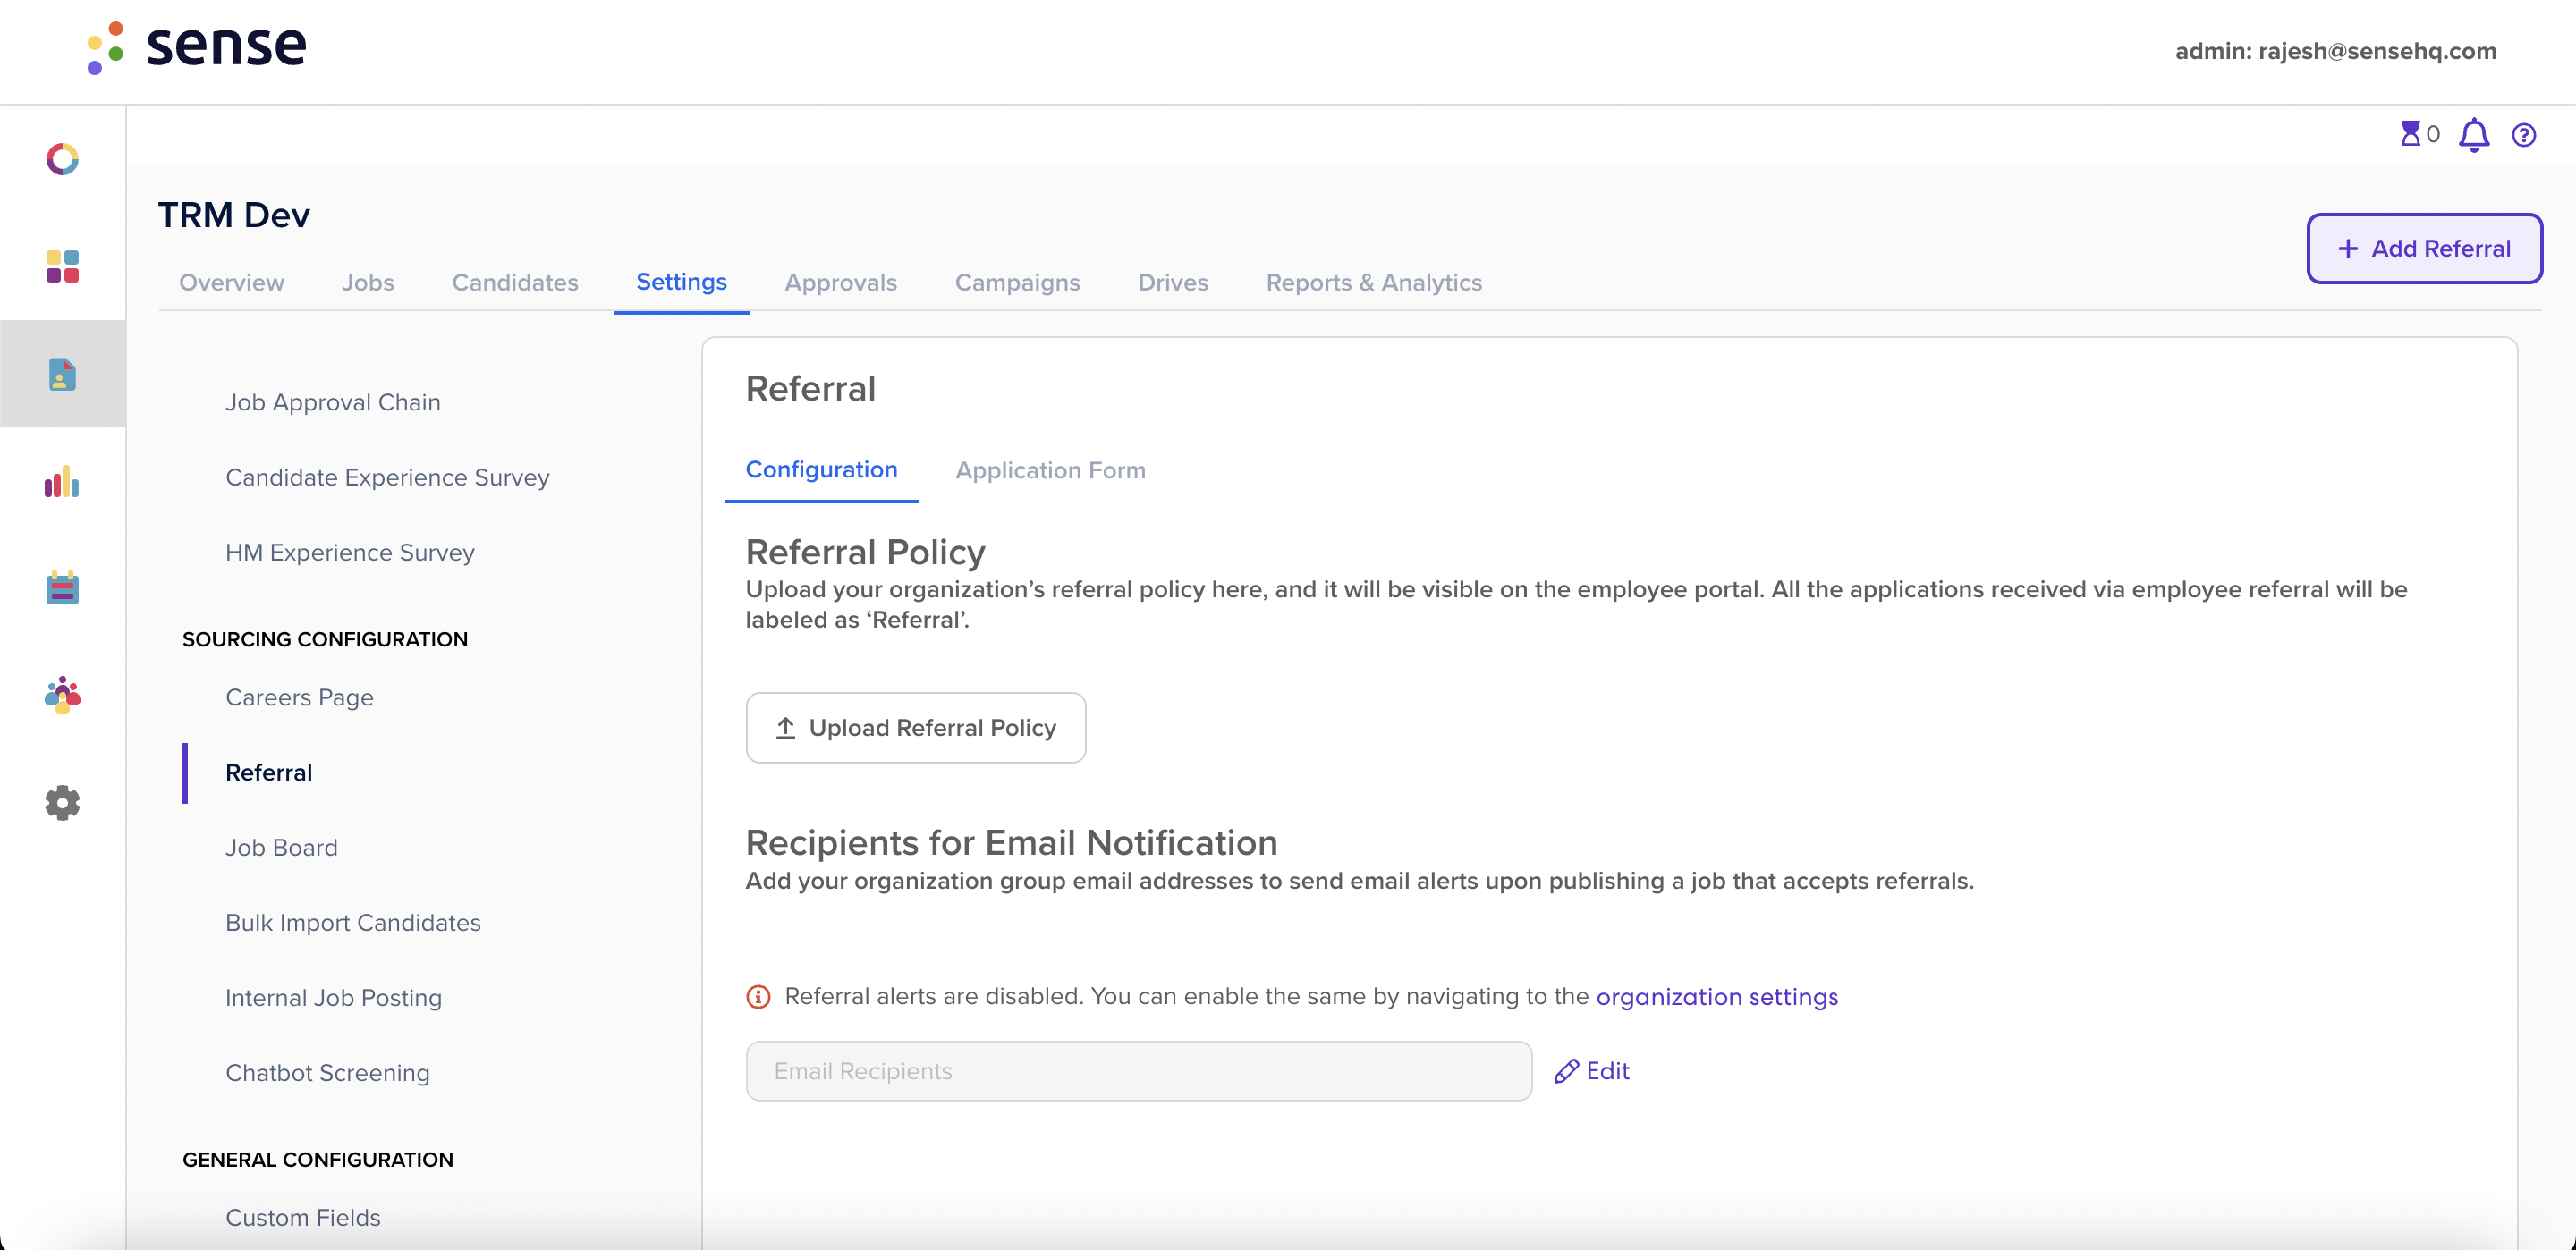2576x1250 pixels.
Task: Open the colorful ring dashboard icon
Action: tap(62, 159)
